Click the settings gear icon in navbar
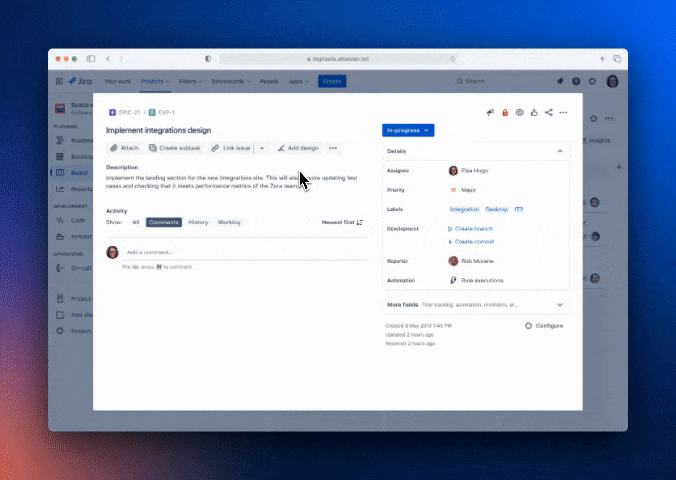 pos(592,81)
